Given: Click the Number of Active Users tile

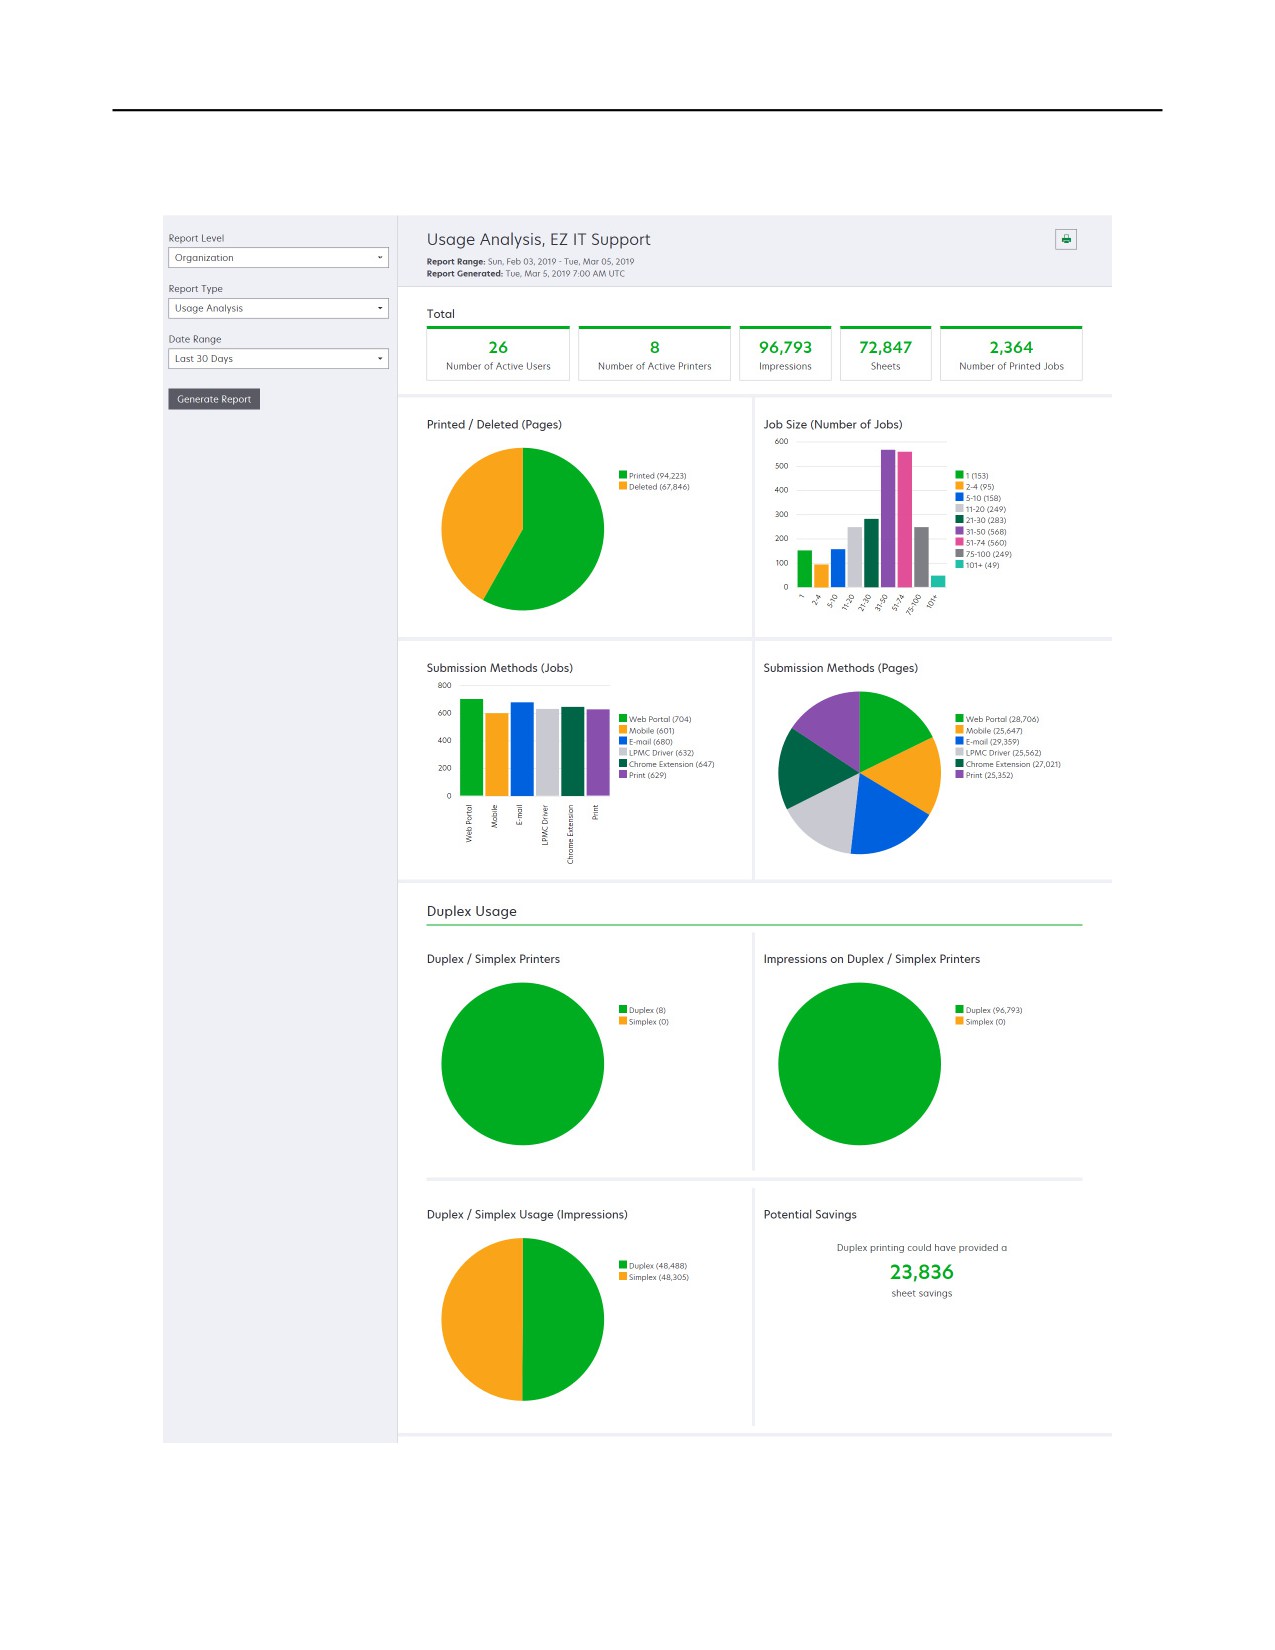Looking at the screenshot, I should pyautogui.click(x=498, y=354).
